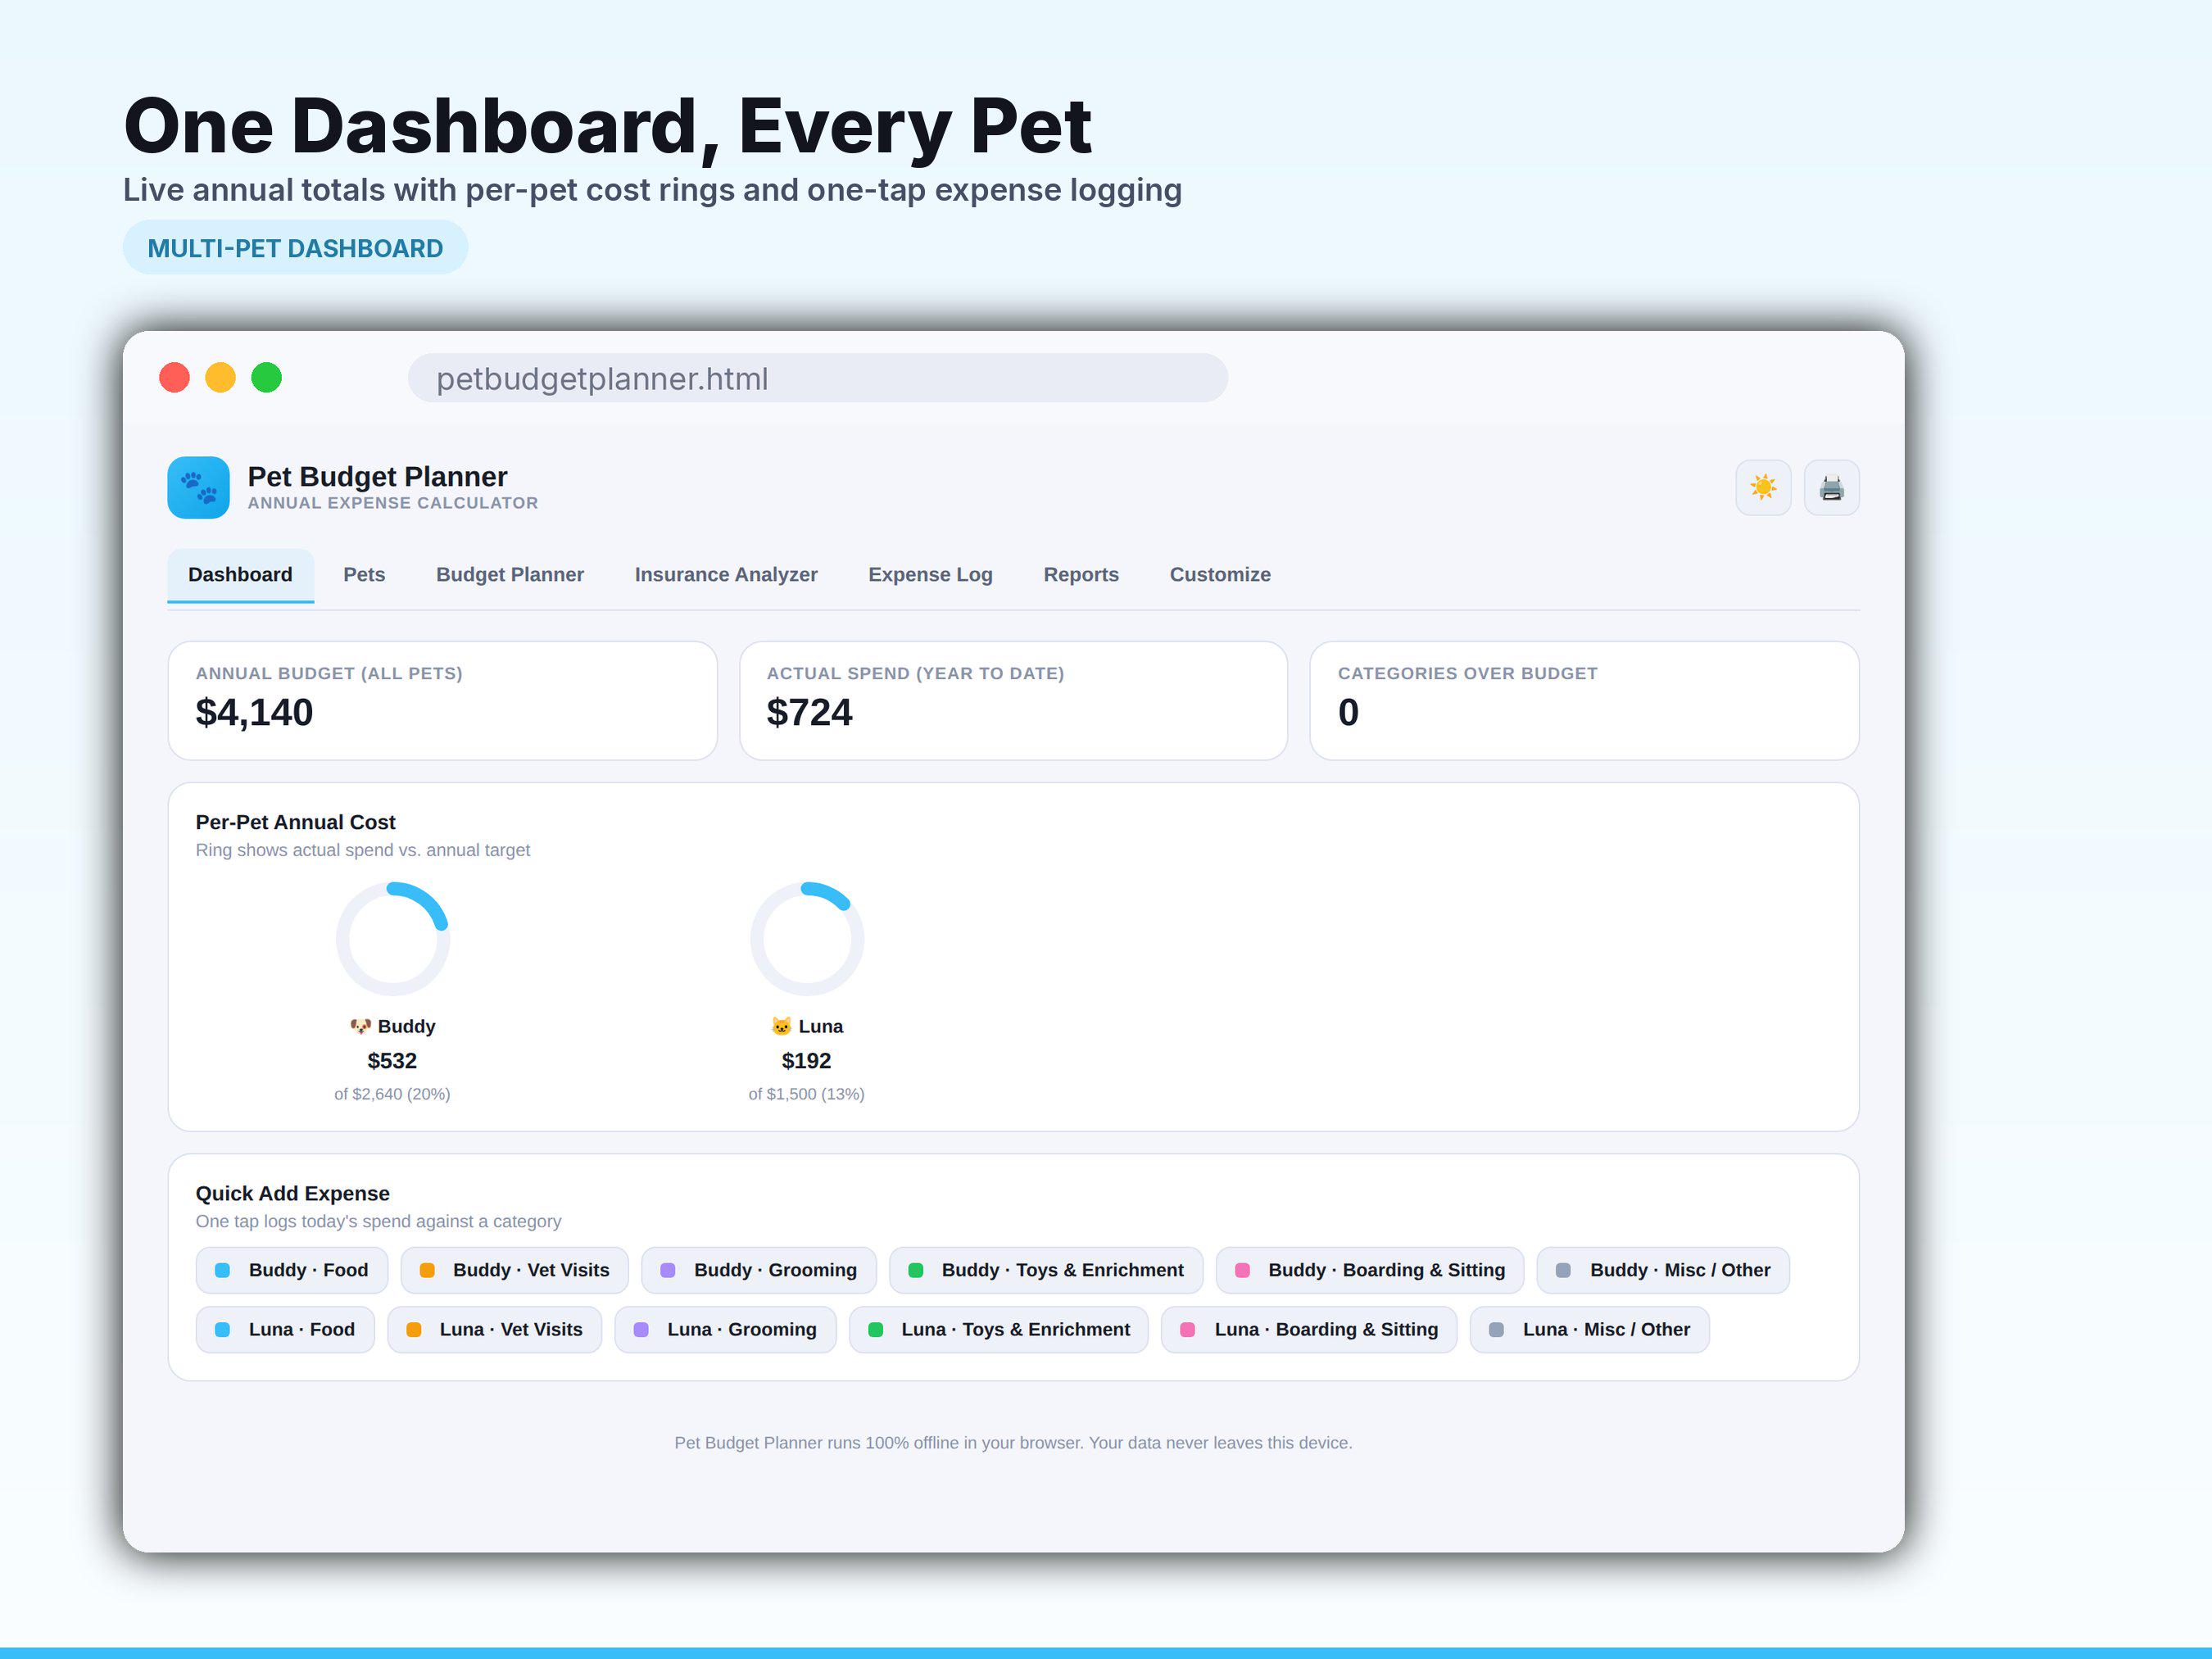2212x1659 pixels.
Task: Click the 'of $2,640 (20%)' text
Action: pos(392,1094)
